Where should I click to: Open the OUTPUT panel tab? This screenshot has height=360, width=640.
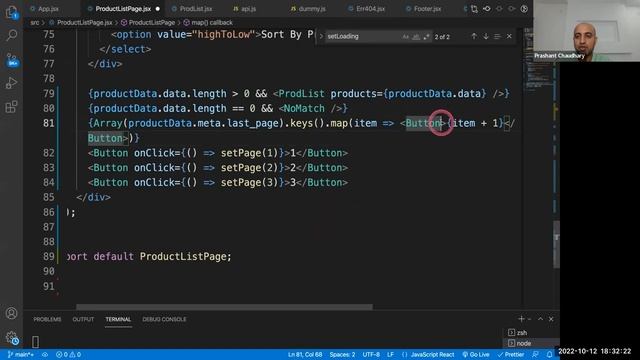click(83, 319)
